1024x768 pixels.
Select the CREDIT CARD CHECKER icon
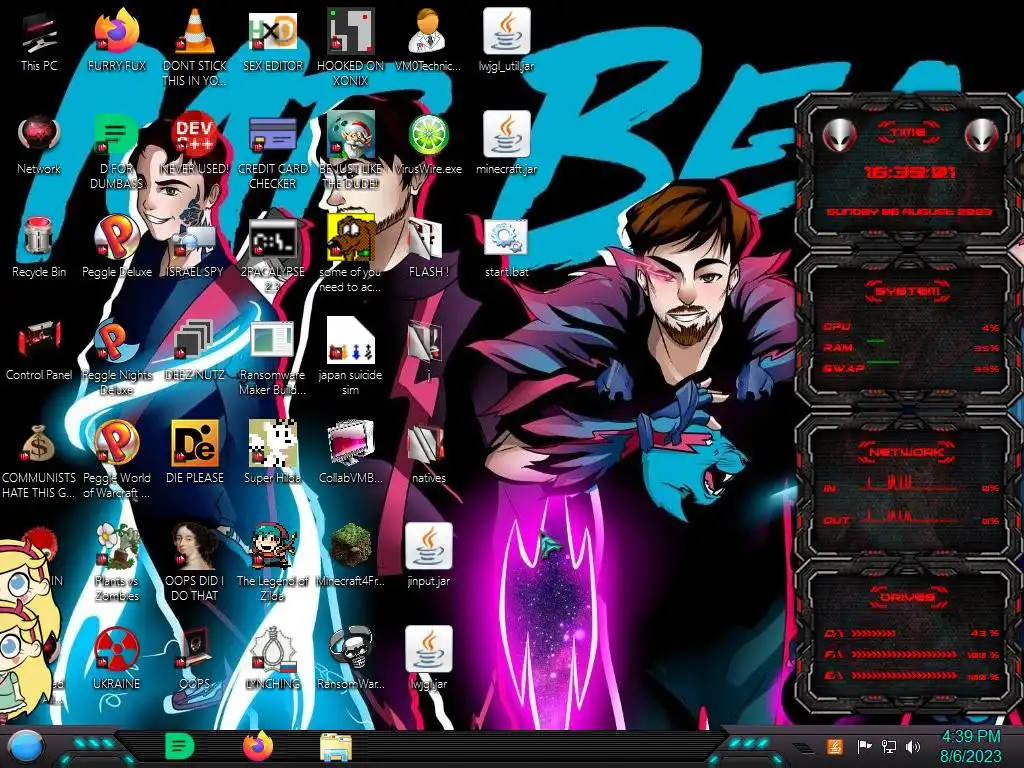coord(273,152)
